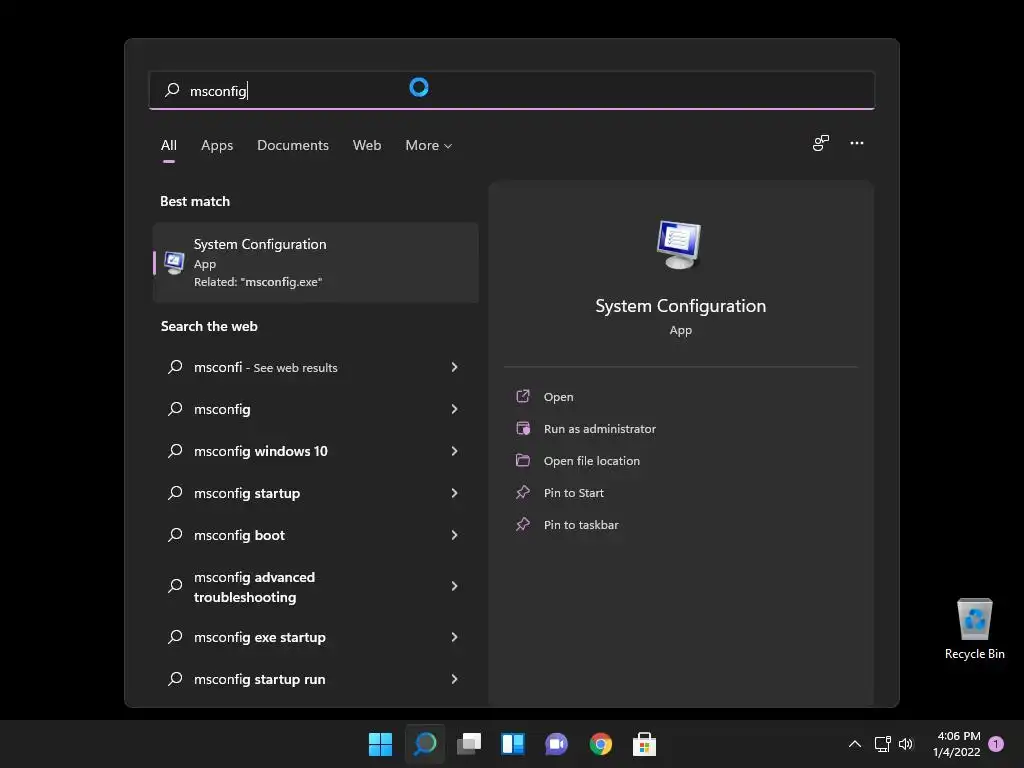Viewport: 1024px width, 768px height.
Task: Open the three-dot options menu
Action: [857, 143]
